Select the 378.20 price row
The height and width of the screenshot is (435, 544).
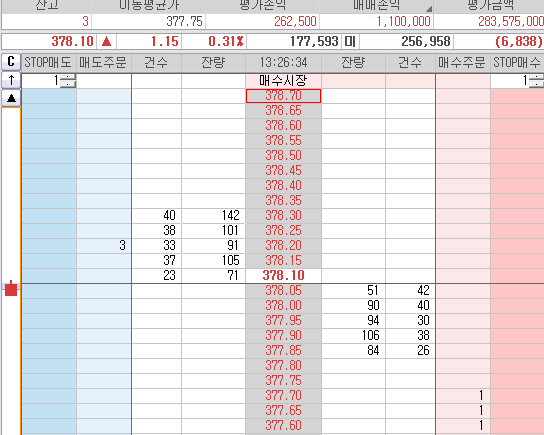[x=283, y=246]
